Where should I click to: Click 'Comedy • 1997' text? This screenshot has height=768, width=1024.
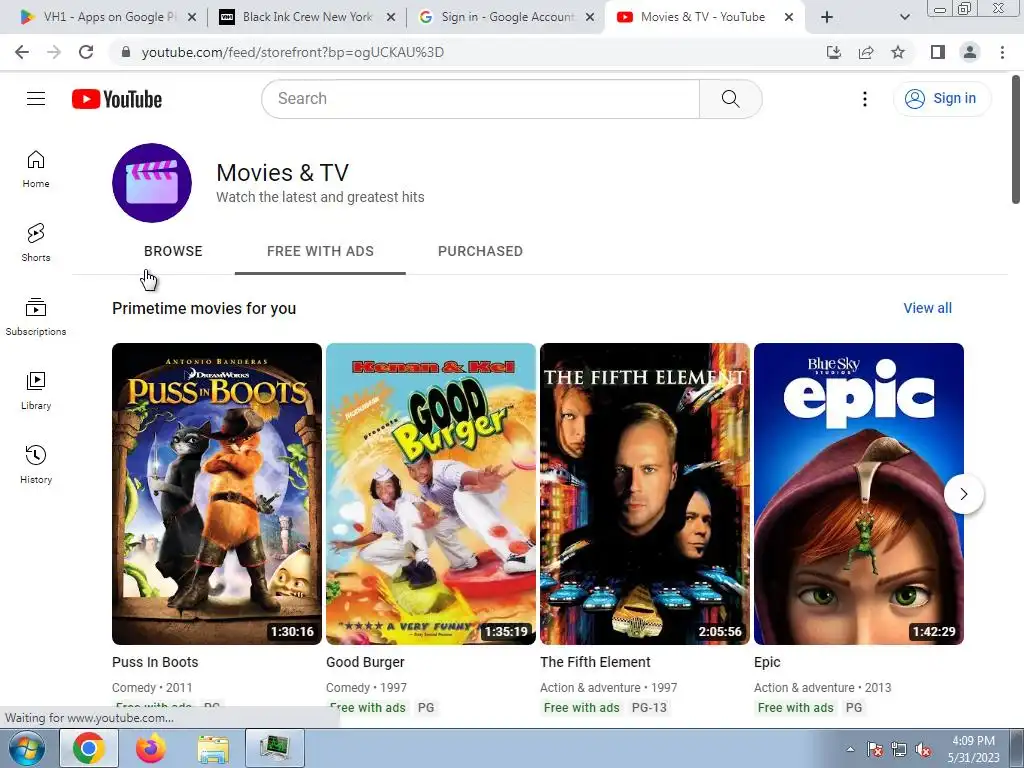(366, 688)
